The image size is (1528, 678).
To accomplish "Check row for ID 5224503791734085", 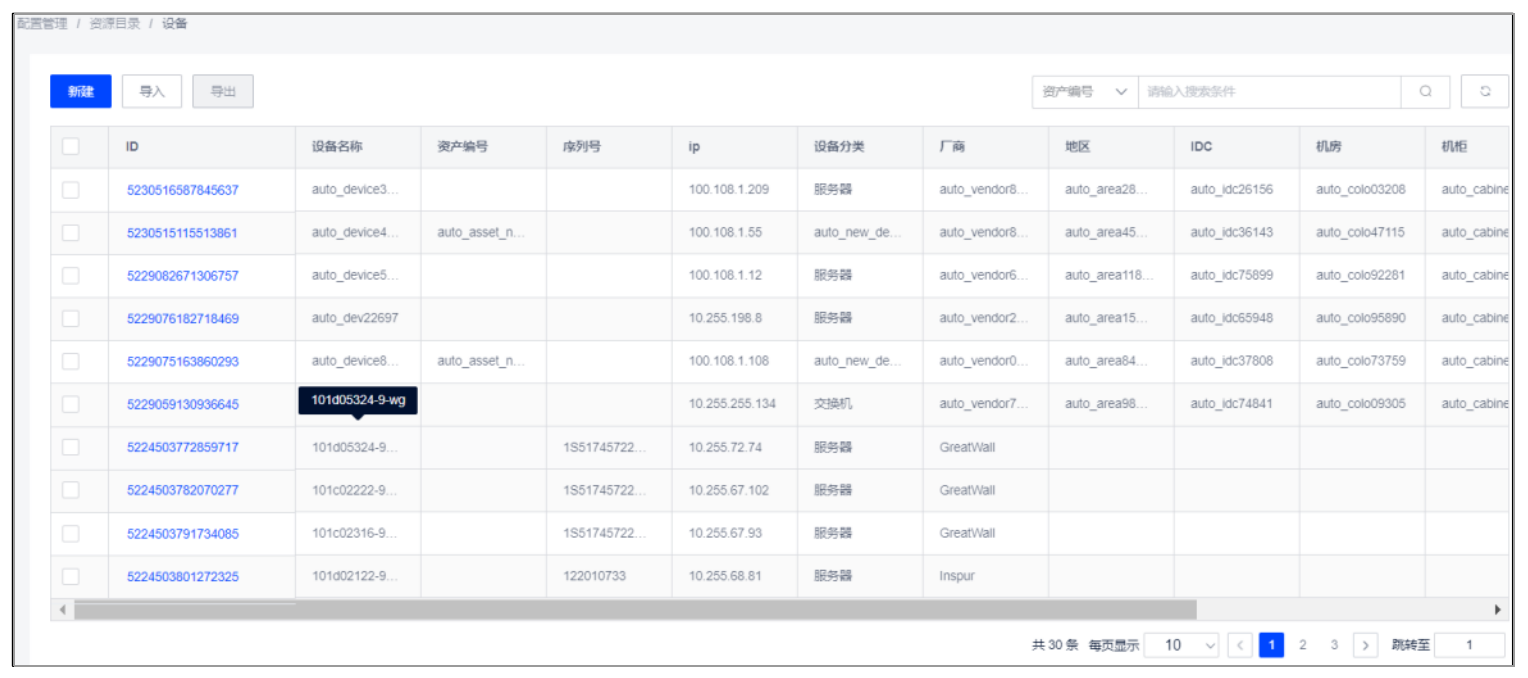I will (x=70, y=533).
